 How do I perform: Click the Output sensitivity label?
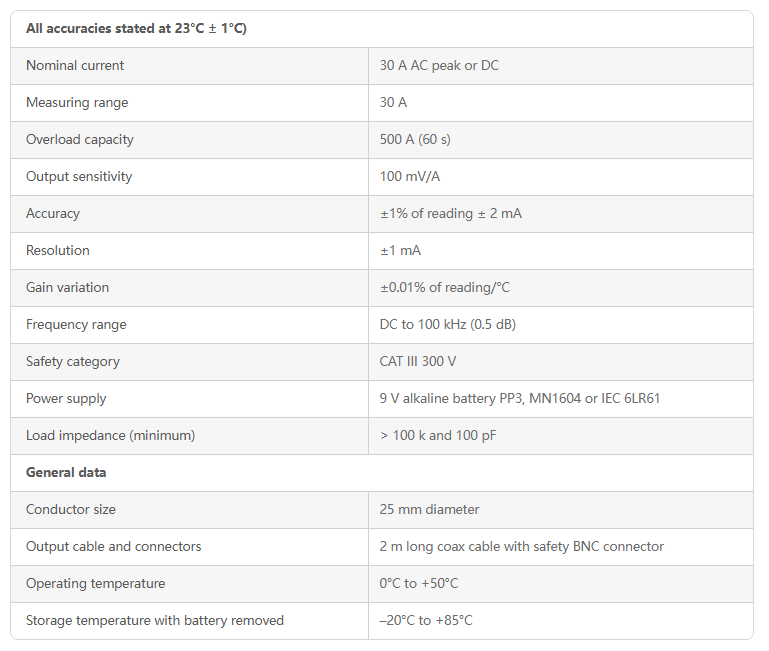click(x=79, y=177)
